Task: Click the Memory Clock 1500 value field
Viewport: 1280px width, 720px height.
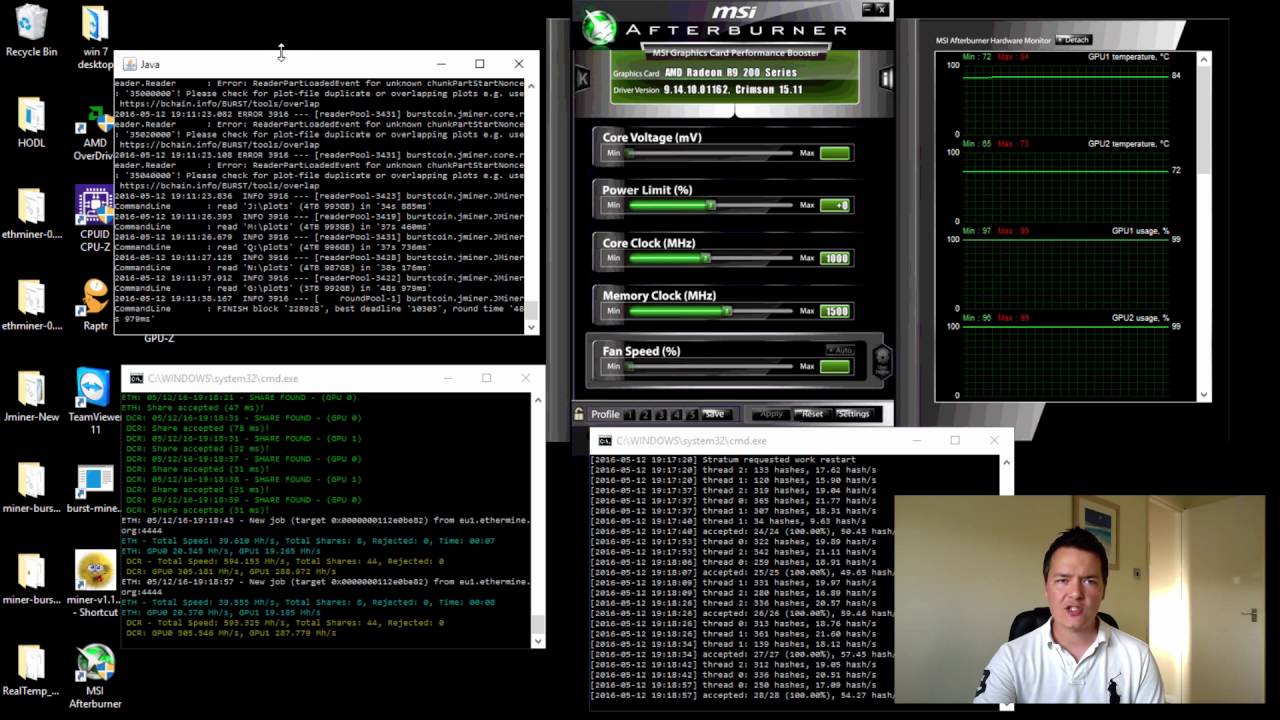Action: [835, 311]
